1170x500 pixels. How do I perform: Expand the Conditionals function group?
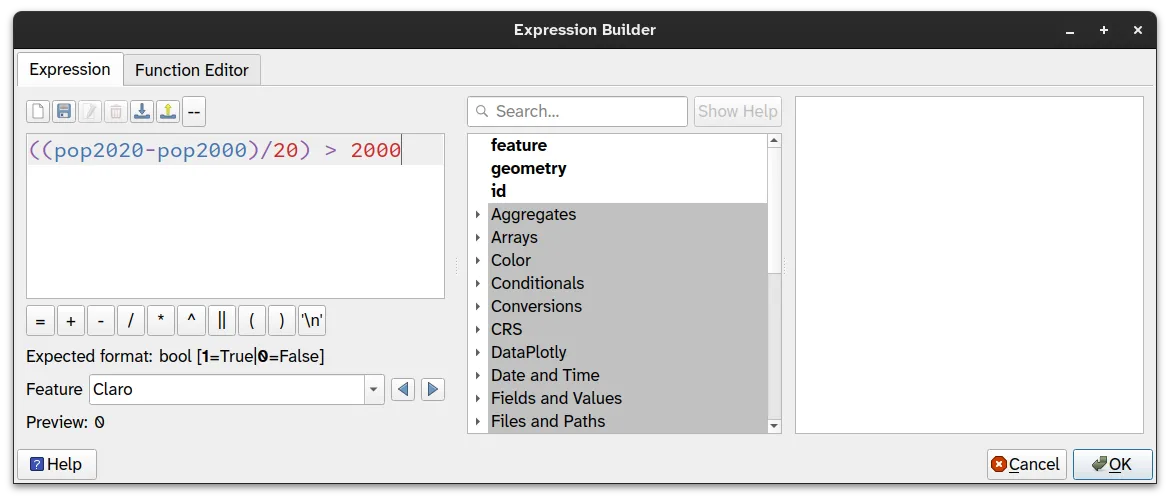tap(478, 284)
